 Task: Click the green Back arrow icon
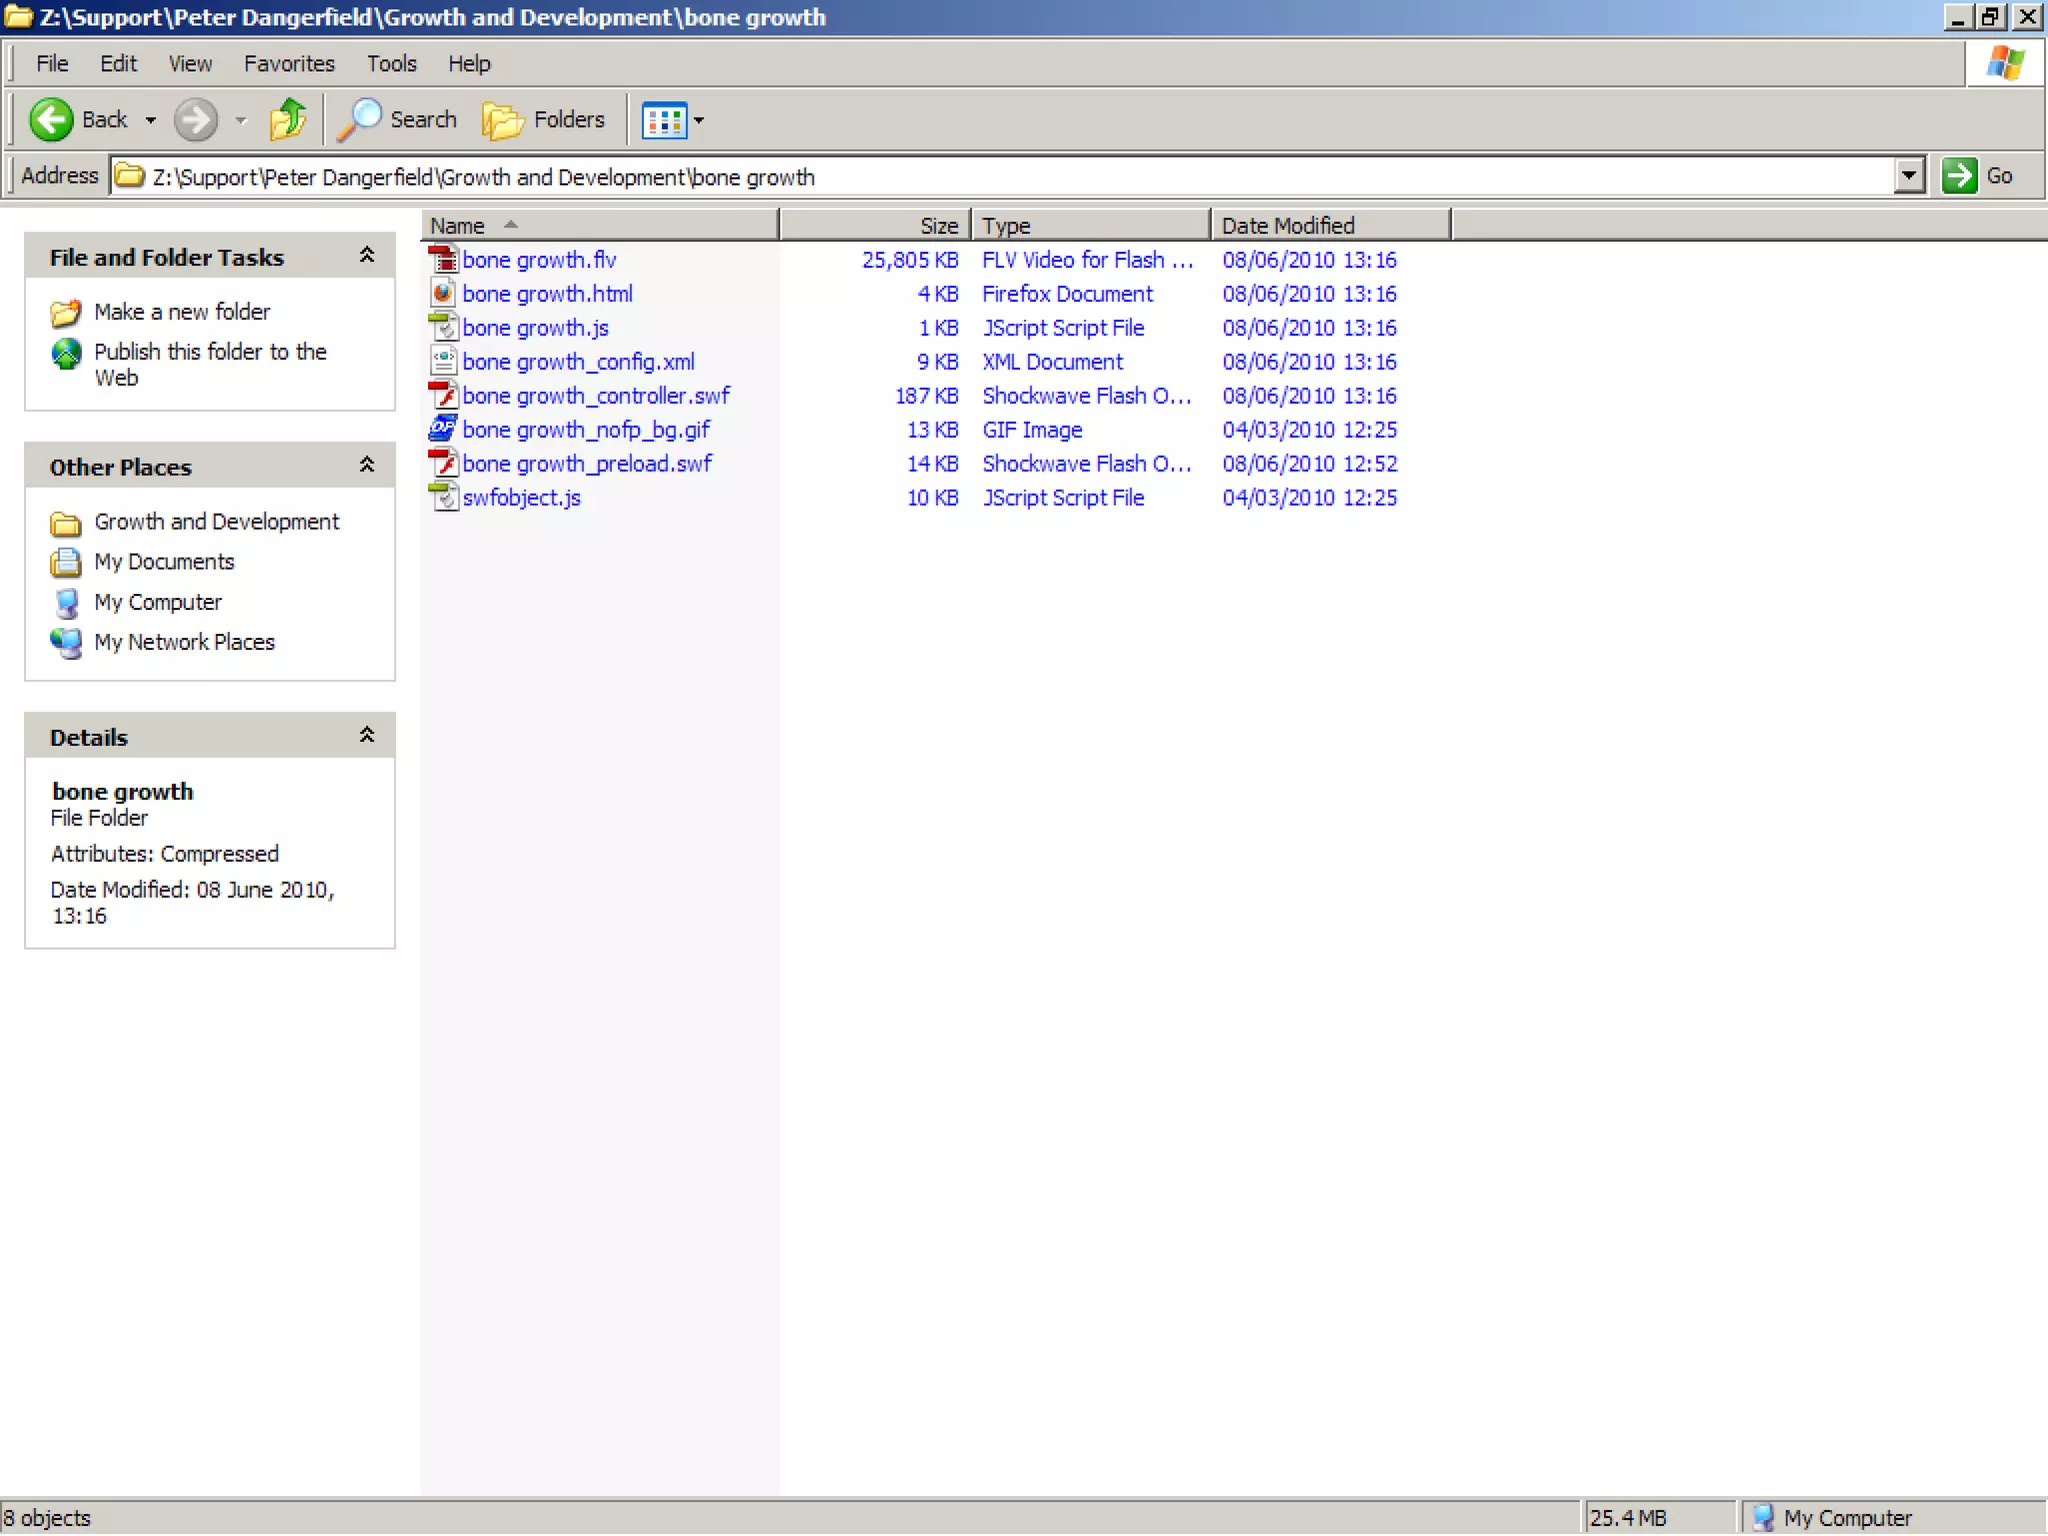point(51,120)
